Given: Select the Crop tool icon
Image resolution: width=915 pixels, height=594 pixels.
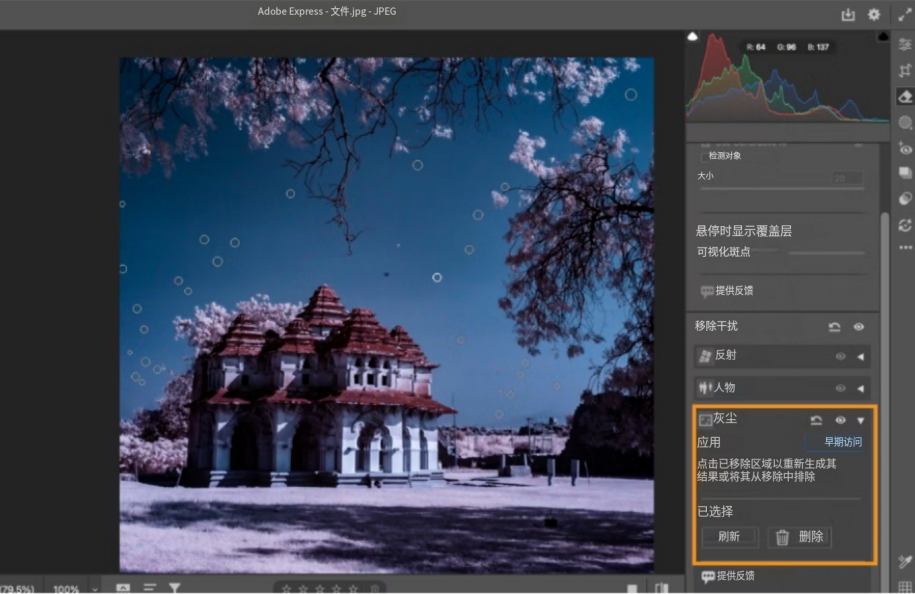Looking at the screenshot, I should tap(905, 70).
